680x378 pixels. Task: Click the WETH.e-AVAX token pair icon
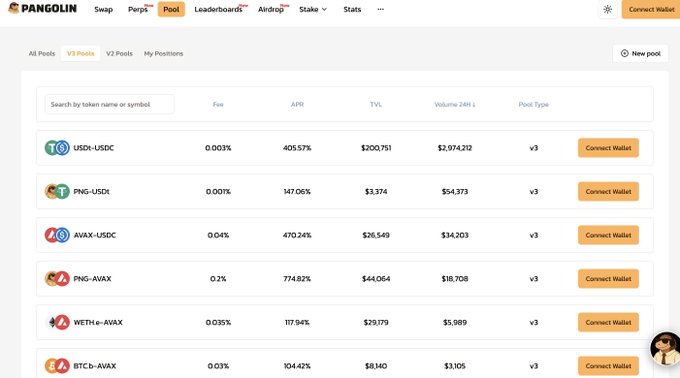pyautogui.click(x=57, y=323)
